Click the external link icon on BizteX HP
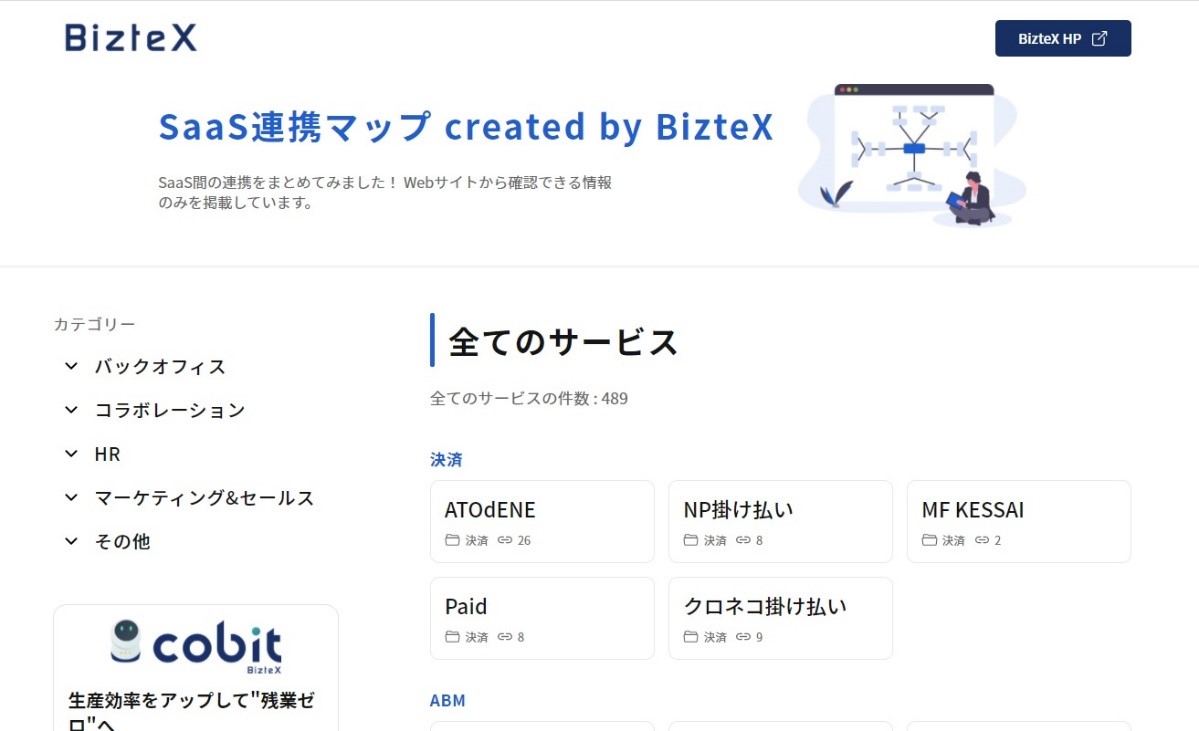Image resolution: width=1199 pixels, height=731 pixels. [x=1099, y=38]
